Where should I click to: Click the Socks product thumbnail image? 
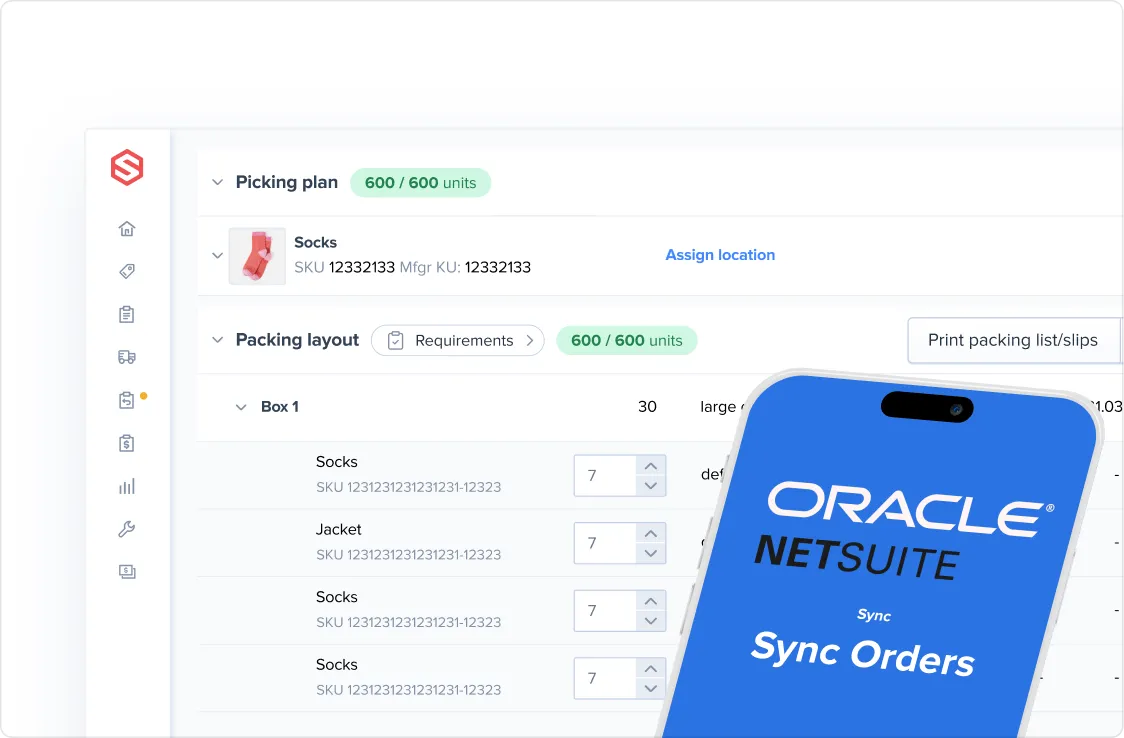tap(257, 255)
